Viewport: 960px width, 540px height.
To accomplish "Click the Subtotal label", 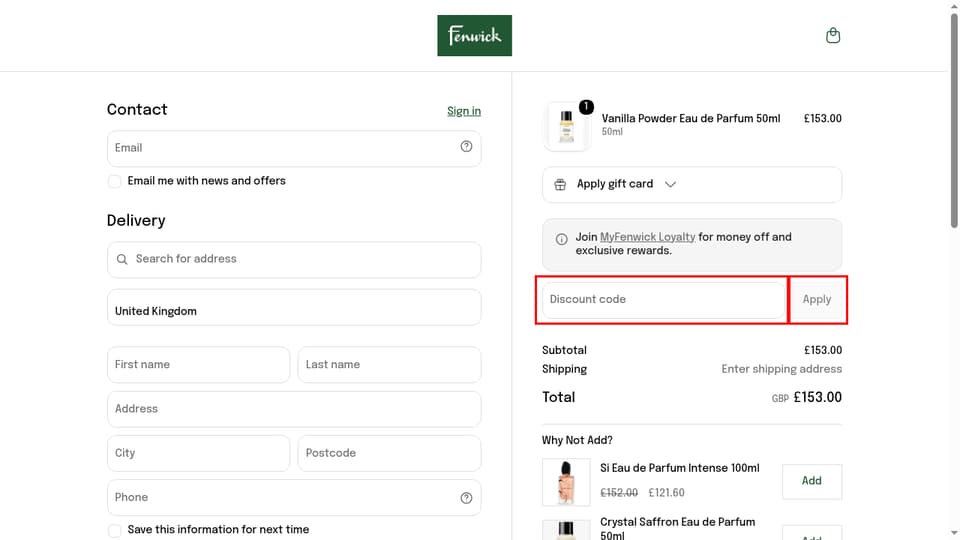I will (x=564, y=350).
